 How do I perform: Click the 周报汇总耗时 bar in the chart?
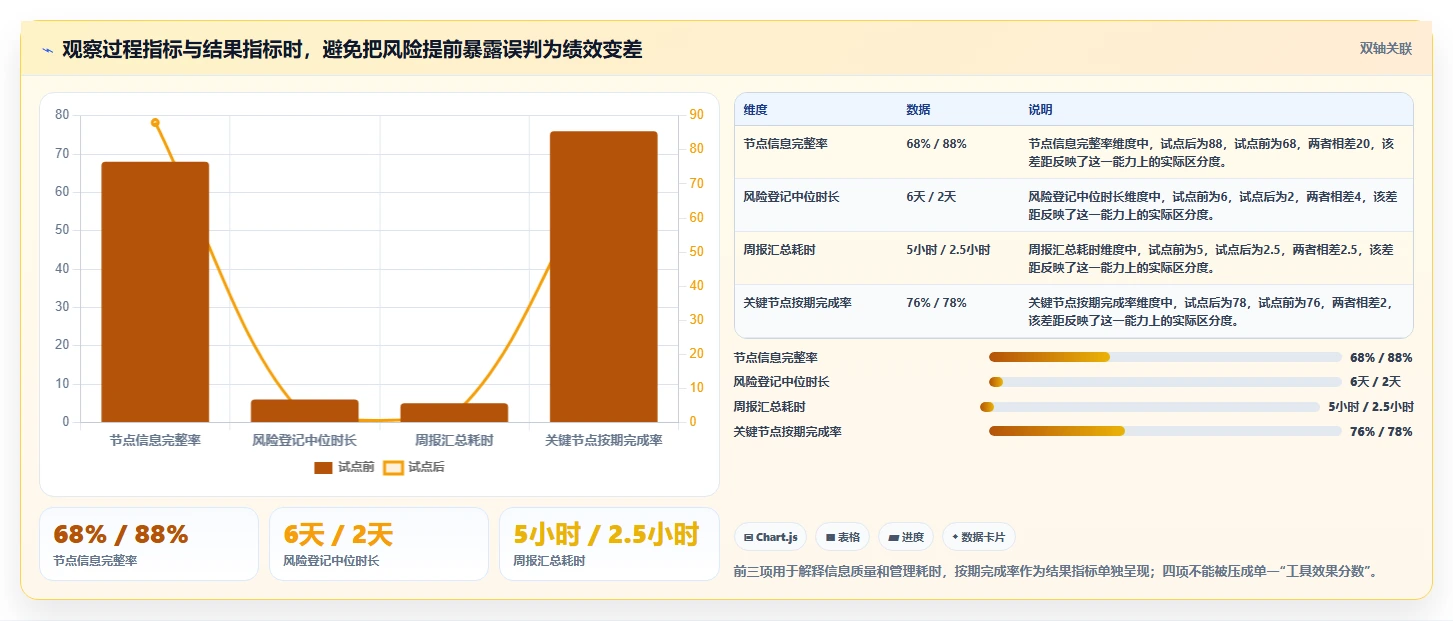click(454, 413)
